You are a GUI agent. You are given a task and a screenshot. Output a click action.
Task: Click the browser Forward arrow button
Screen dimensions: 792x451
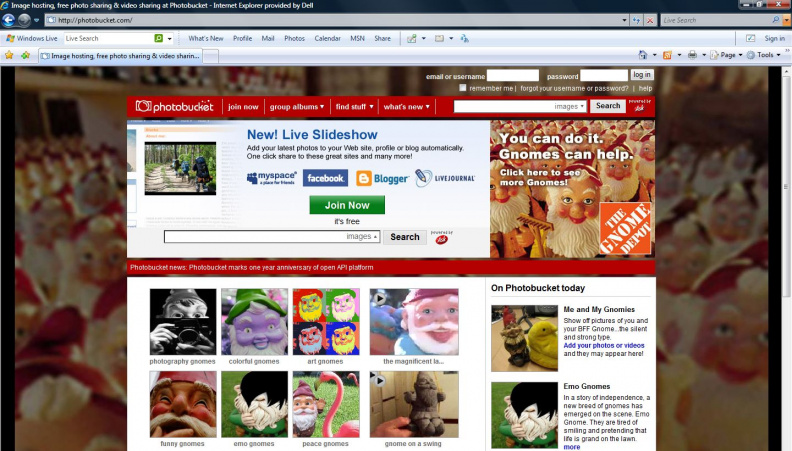tap(24, 20)
